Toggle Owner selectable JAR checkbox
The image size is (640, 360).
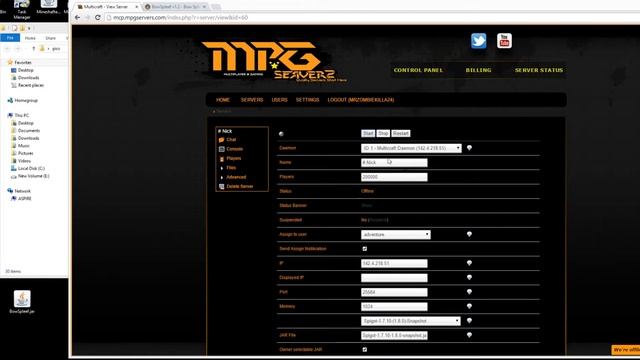tap(365, 349)
